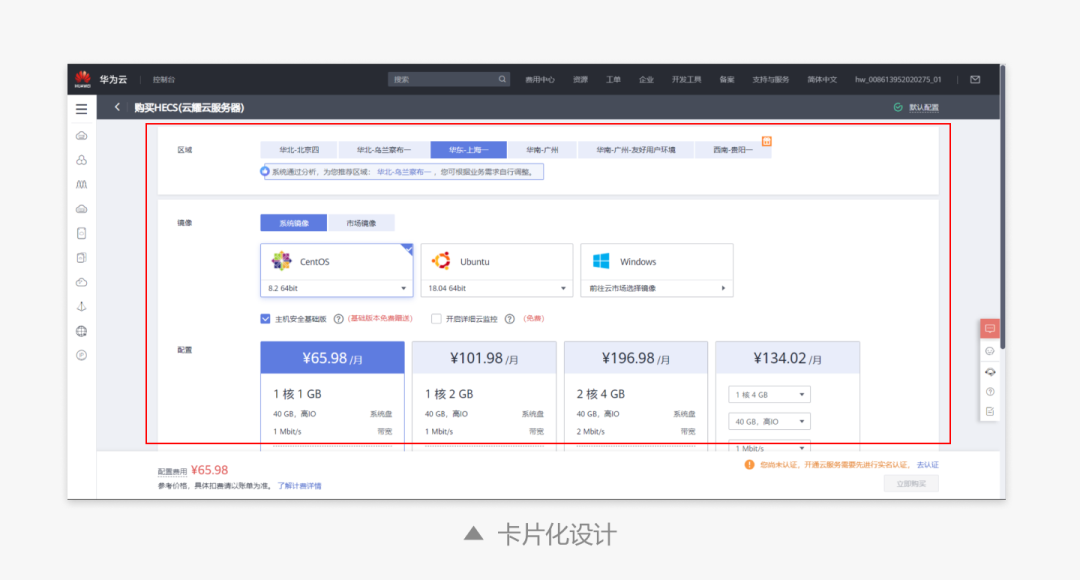This screenshot has width=1080, height=580.
Task: Click first cloud icon in left sidebar
Action: coord(81,136)
